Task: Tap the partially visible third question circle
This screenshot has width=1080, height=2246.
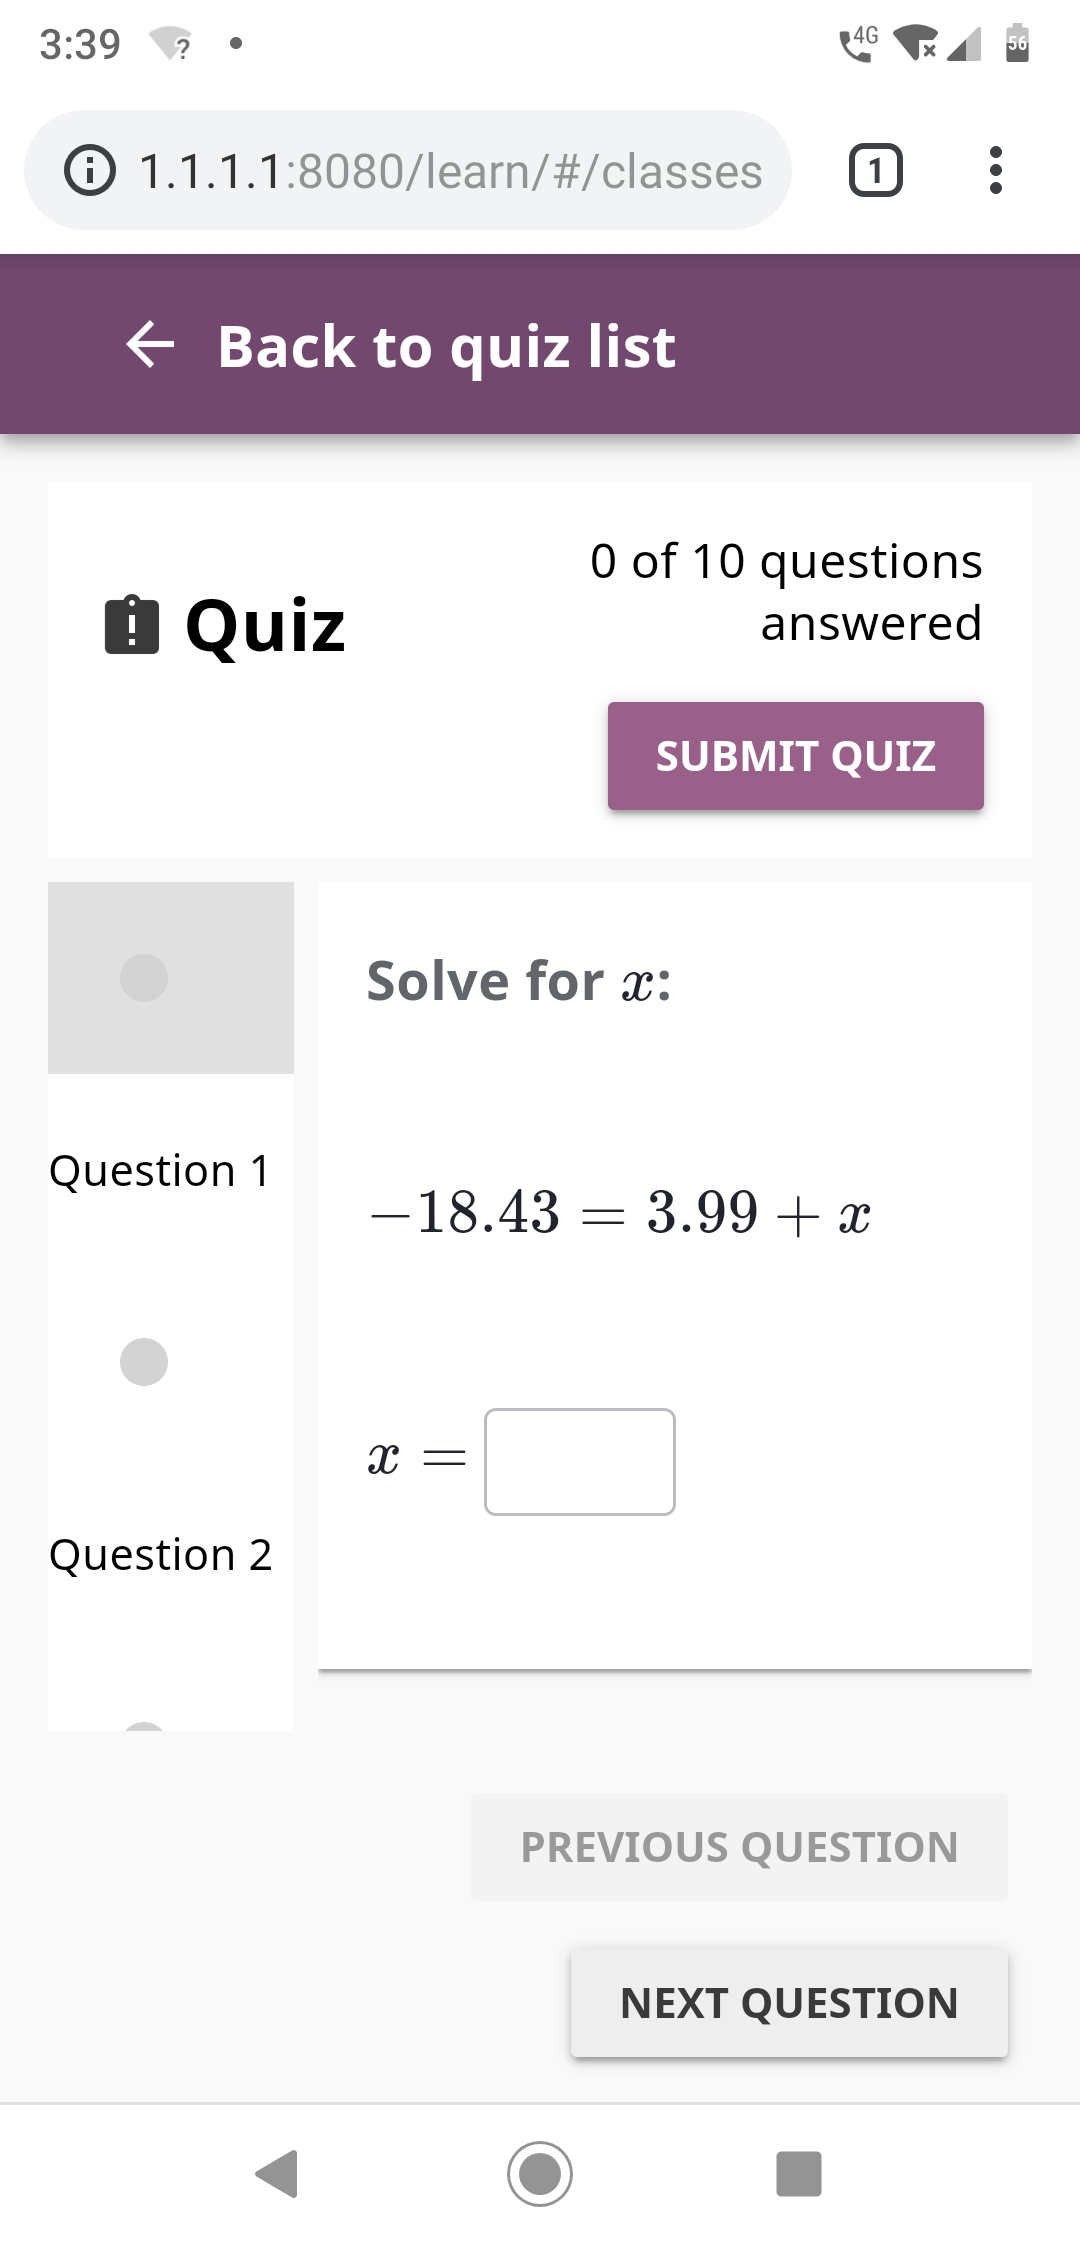Action: pyautogui.click(x=143, y=1728)
